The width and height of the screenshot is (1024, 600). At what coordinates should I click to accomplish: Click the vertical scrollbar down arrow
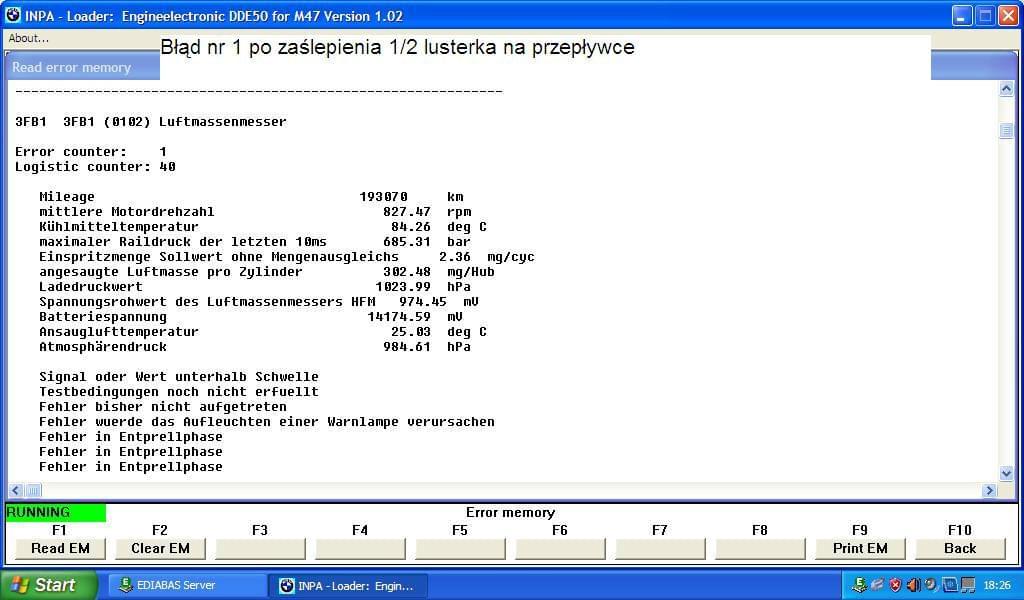[x=1006, y=473]
